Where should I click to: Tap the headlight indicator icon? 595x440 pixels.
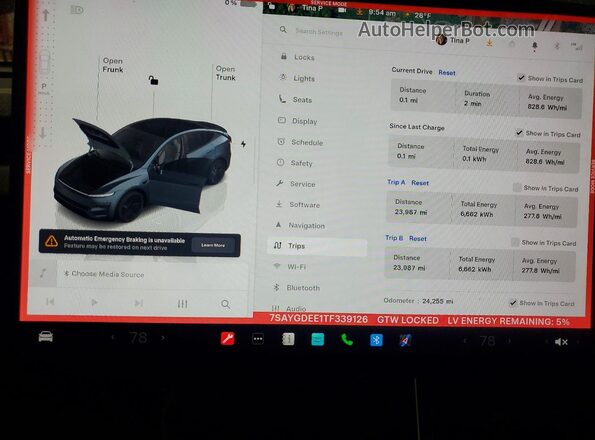tap(77, 10)
